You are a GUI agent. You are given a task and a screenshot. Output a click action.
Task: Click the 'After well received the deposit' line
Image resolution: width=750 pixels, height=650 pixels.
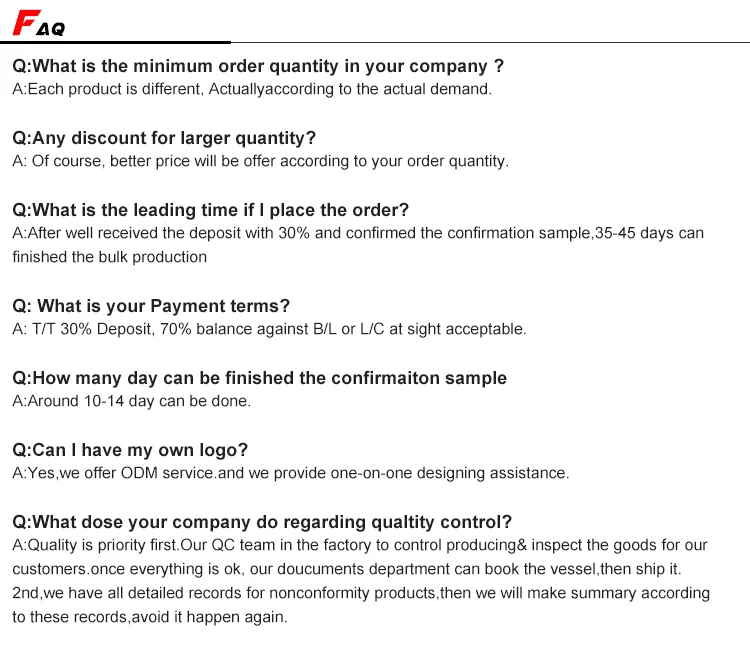tap(357, 233)
